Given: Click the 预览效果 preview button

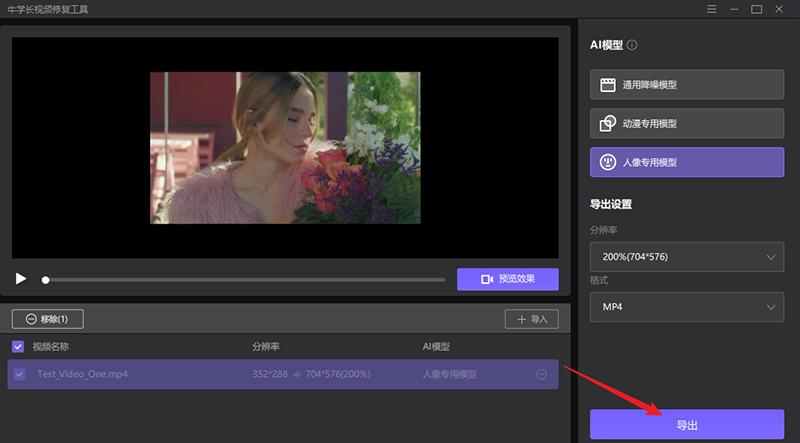Looking at the screenshot, I should [x=507, y=279].
